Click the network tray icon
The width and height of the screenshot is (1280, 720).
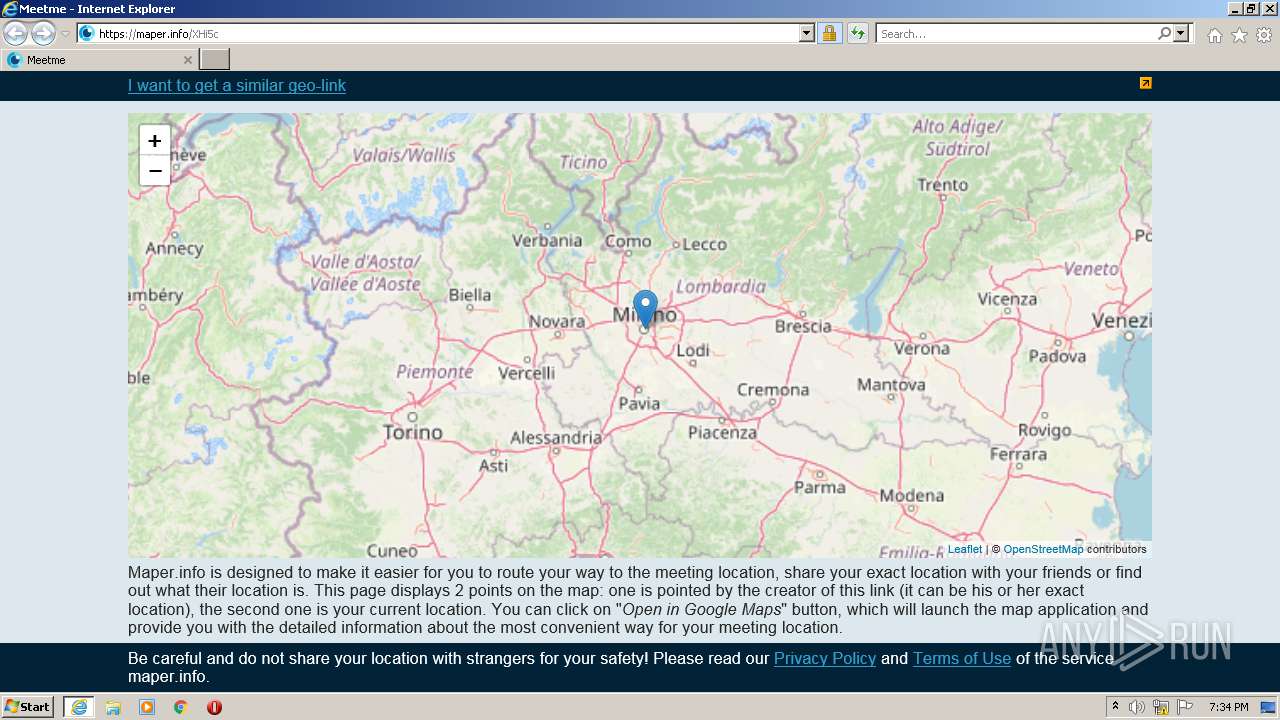coord(1161,707)
